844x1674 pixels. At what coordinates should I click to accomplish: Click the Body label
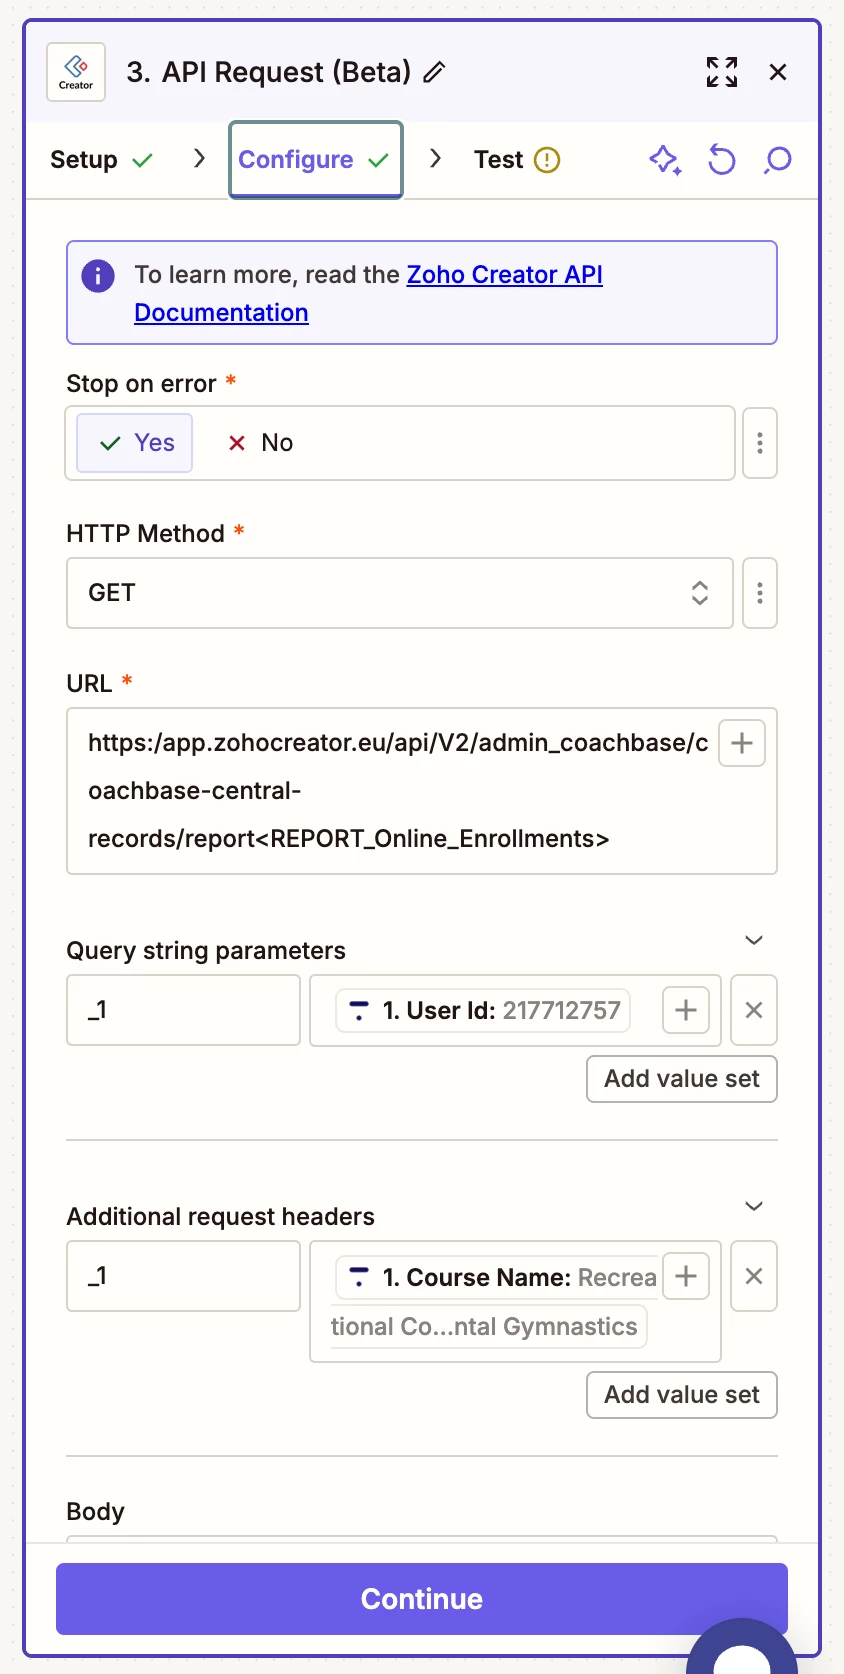(x=95, y=1512)
